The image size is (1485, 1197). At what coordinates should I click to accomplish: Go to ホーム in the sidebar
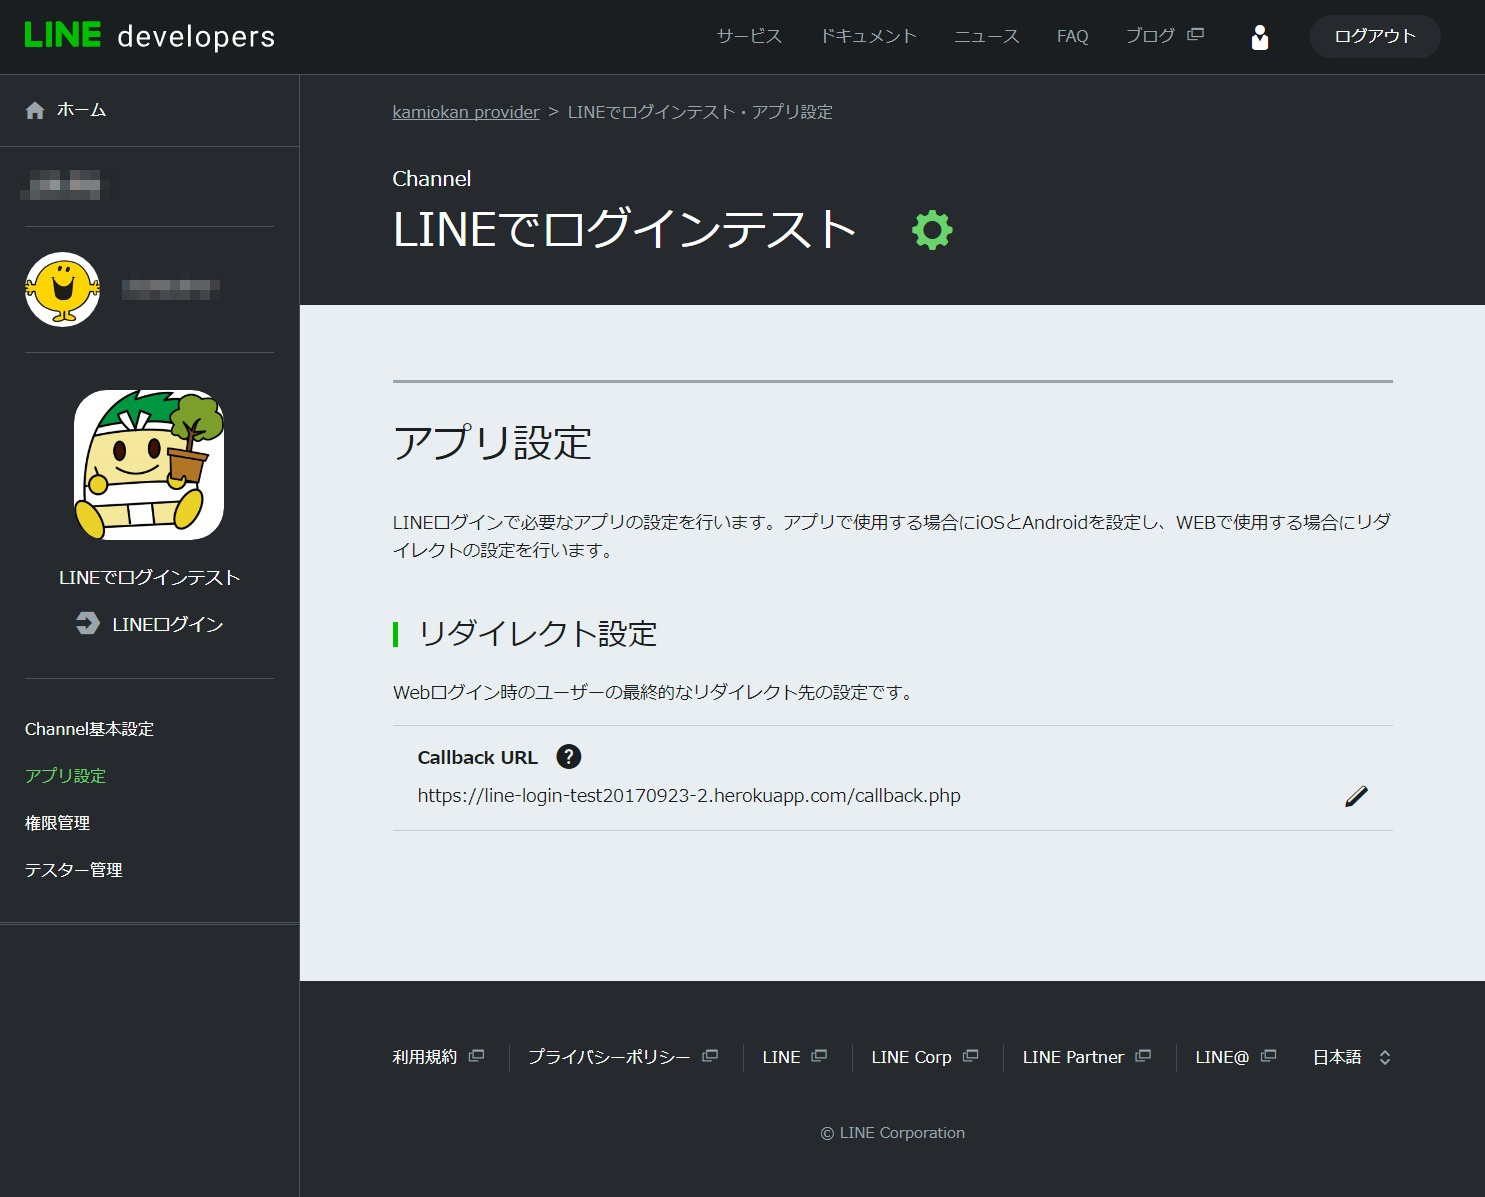(81, 110)
